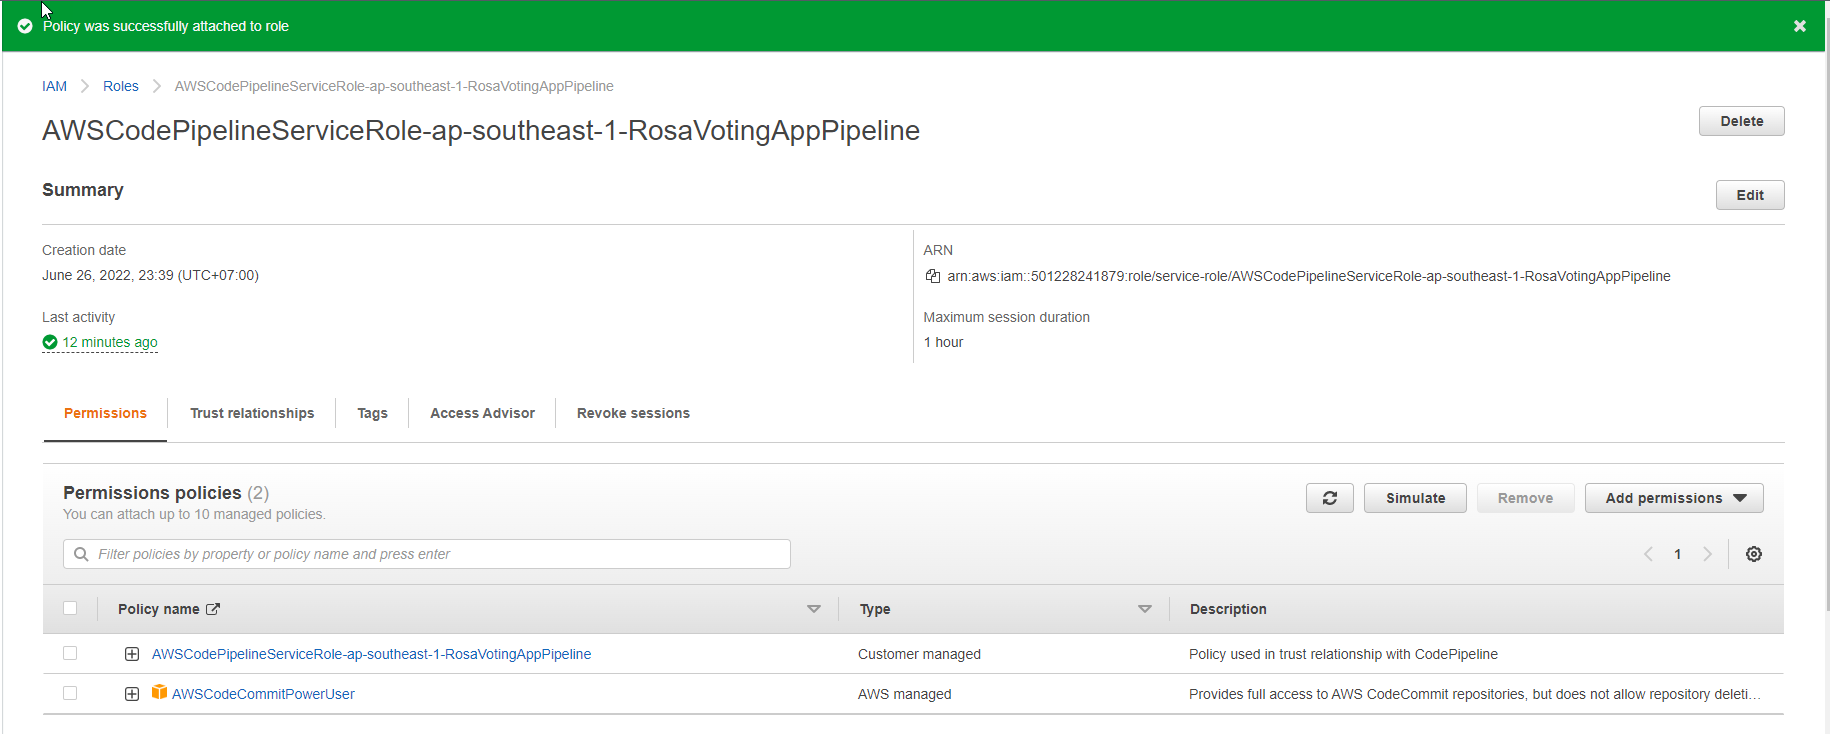Go to previous page of policies

click(1648, 554)
